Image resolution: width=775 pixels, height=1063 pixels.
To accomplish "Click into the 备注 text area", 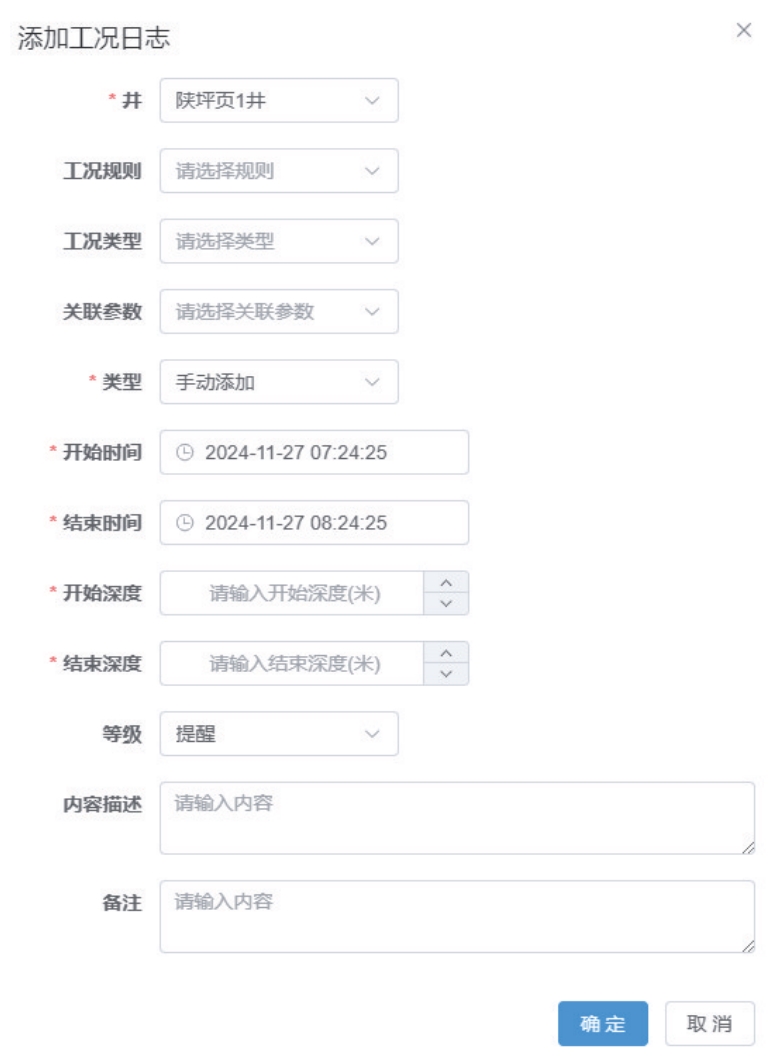I will pyautogui.click(x=457, y=917).
